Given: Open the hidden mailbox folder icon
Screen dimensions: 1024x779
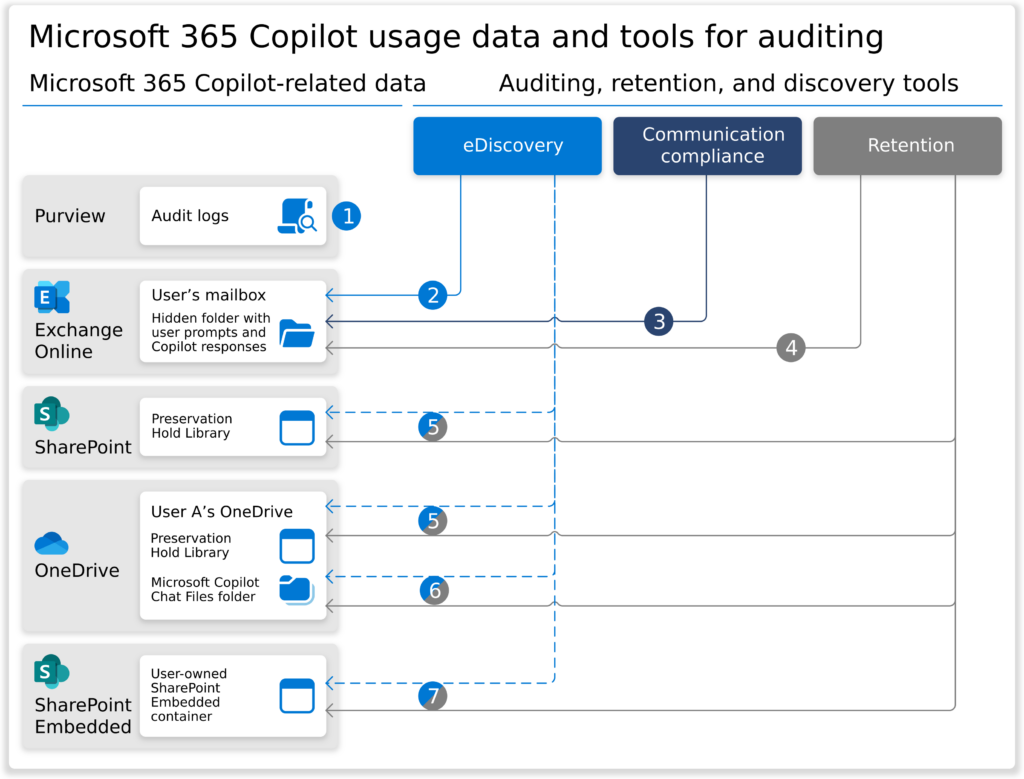Looking at the screenshot, I should [296, 333].
